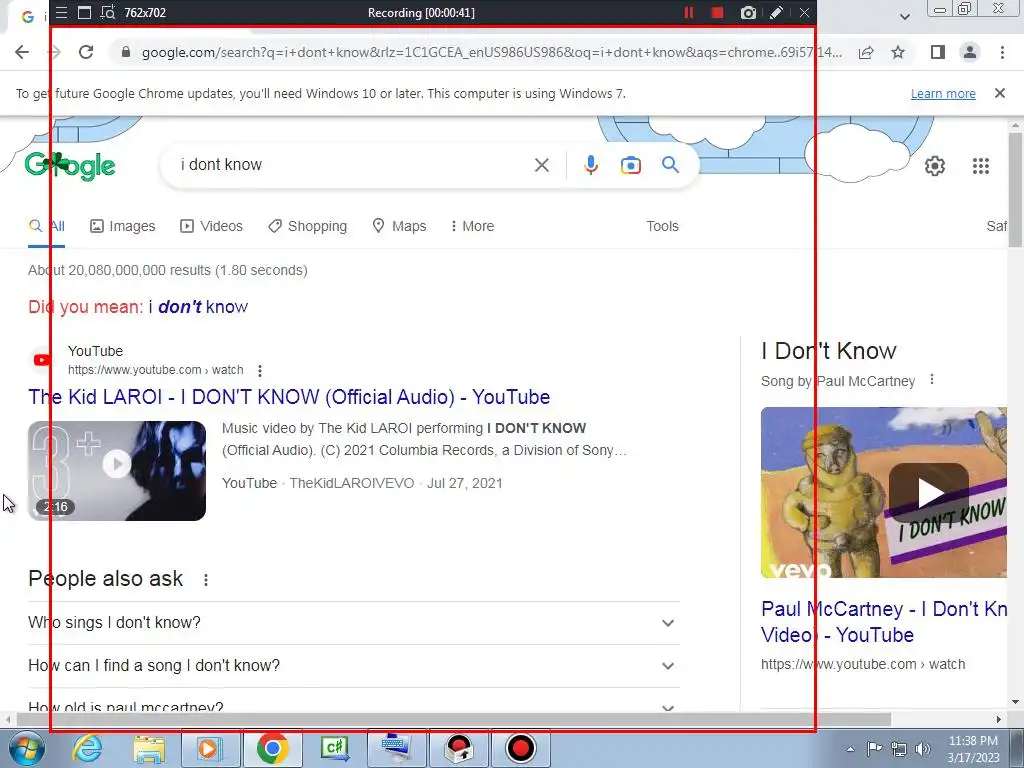
Task: Switch to the Maps tab
Action: tap(399, 227)
